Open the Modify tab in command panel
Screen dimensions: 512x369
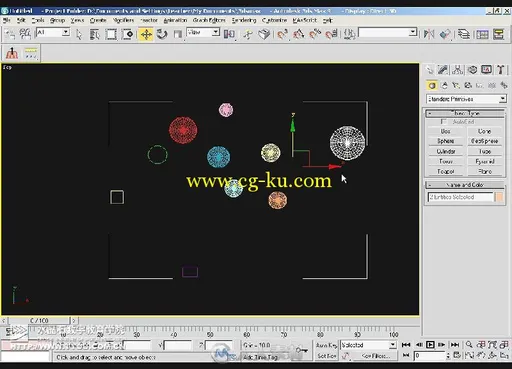pos(443,70)
